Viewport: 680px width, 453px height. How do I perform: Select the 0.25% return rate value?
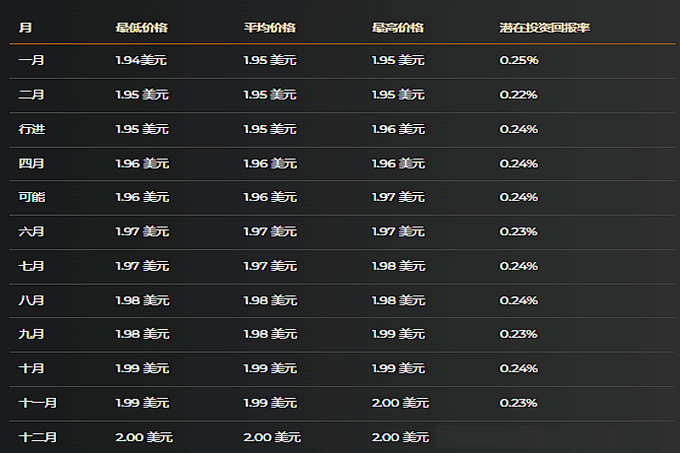click(x=519, y=61)
